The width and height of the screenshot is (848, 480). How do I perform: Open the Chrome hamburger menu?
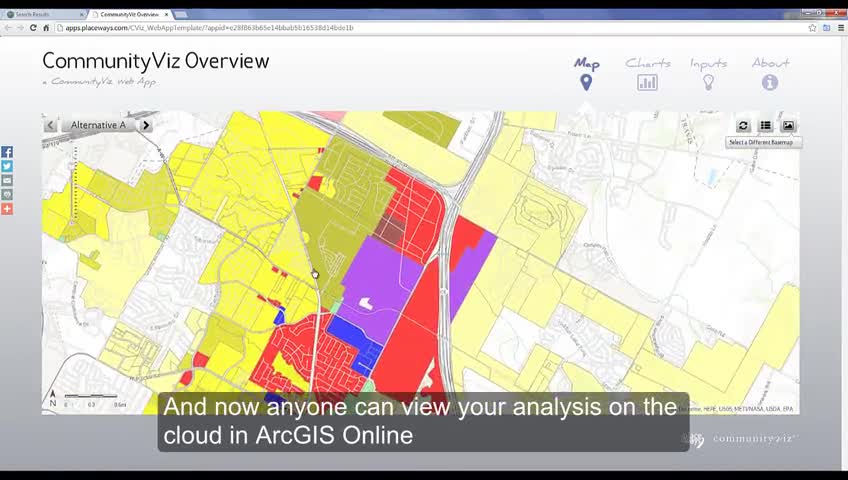[841, 28]
